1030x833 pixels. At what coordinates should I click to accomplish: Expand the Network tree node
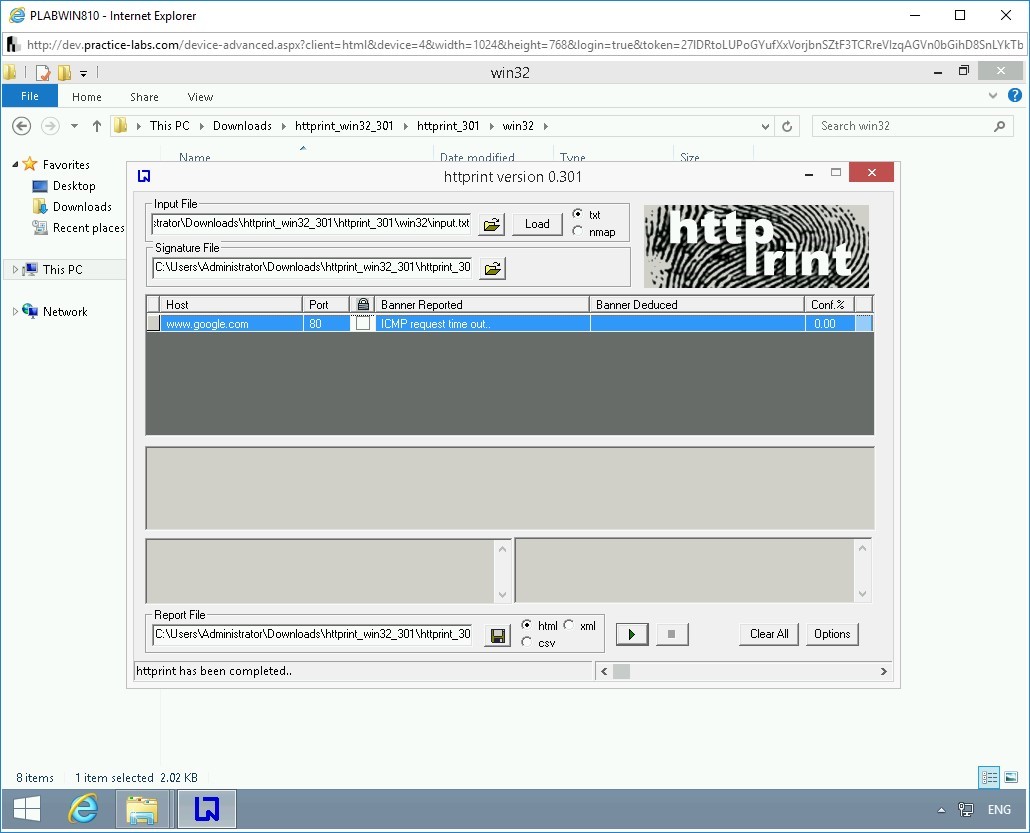[x=15, y=312]
